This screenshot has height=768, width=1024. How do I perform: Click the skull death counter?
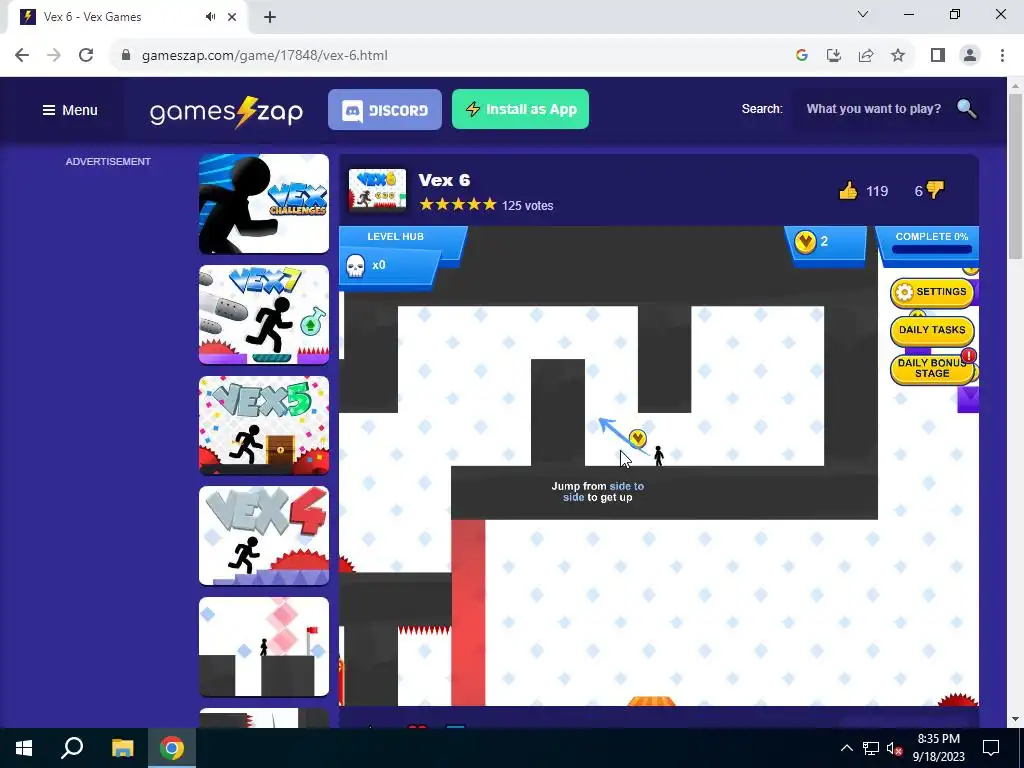pyautogui.click(x=388, y=266)
